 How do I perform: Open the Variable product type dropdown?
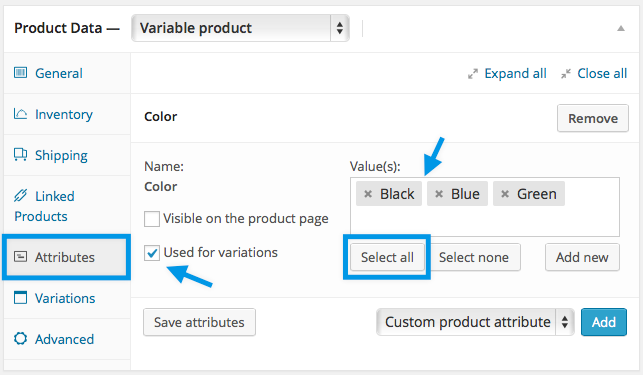(x=240, y=28)
